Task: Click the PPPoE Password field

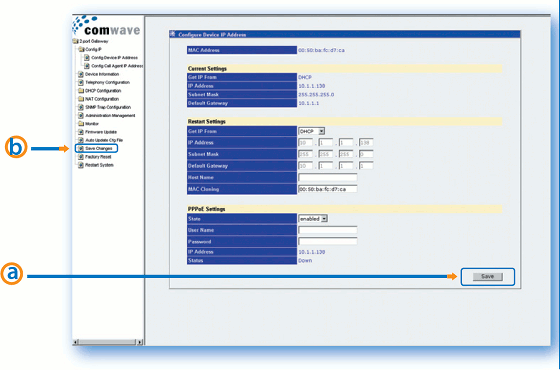Action: pyautogui.click(x=328, y=241)
